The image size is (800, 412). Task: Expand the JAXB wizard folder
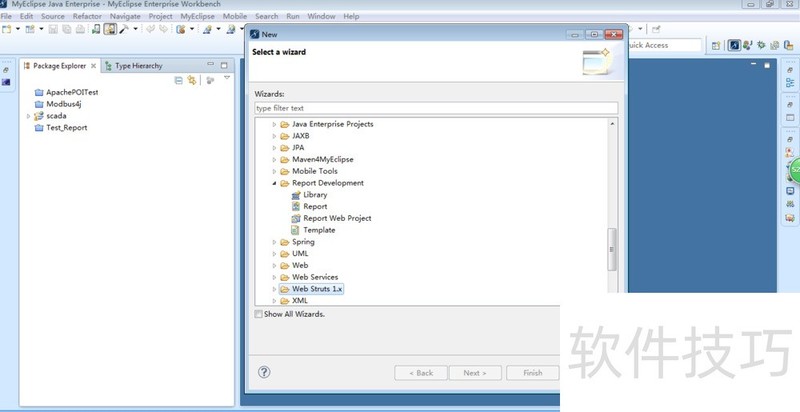[x=274, y=136]
